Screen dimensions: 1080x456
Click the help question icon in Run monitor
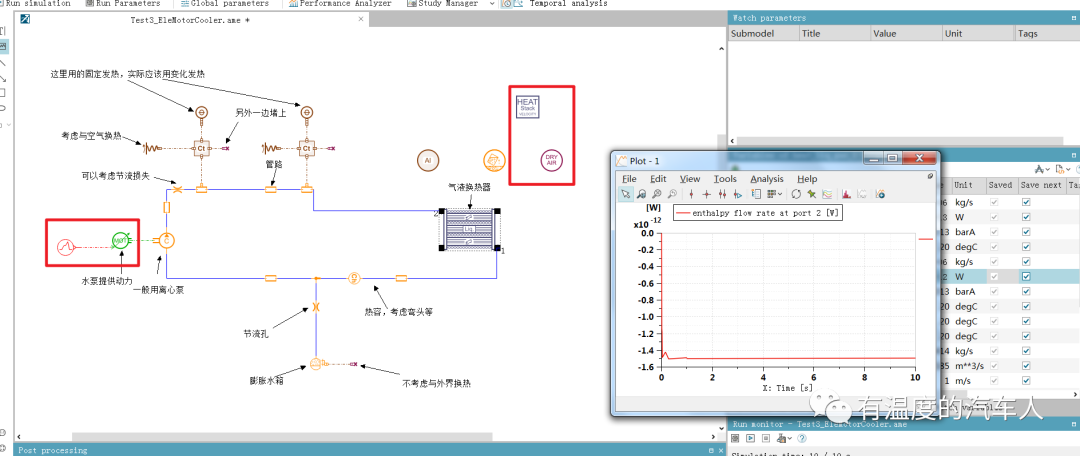(801, 438)
